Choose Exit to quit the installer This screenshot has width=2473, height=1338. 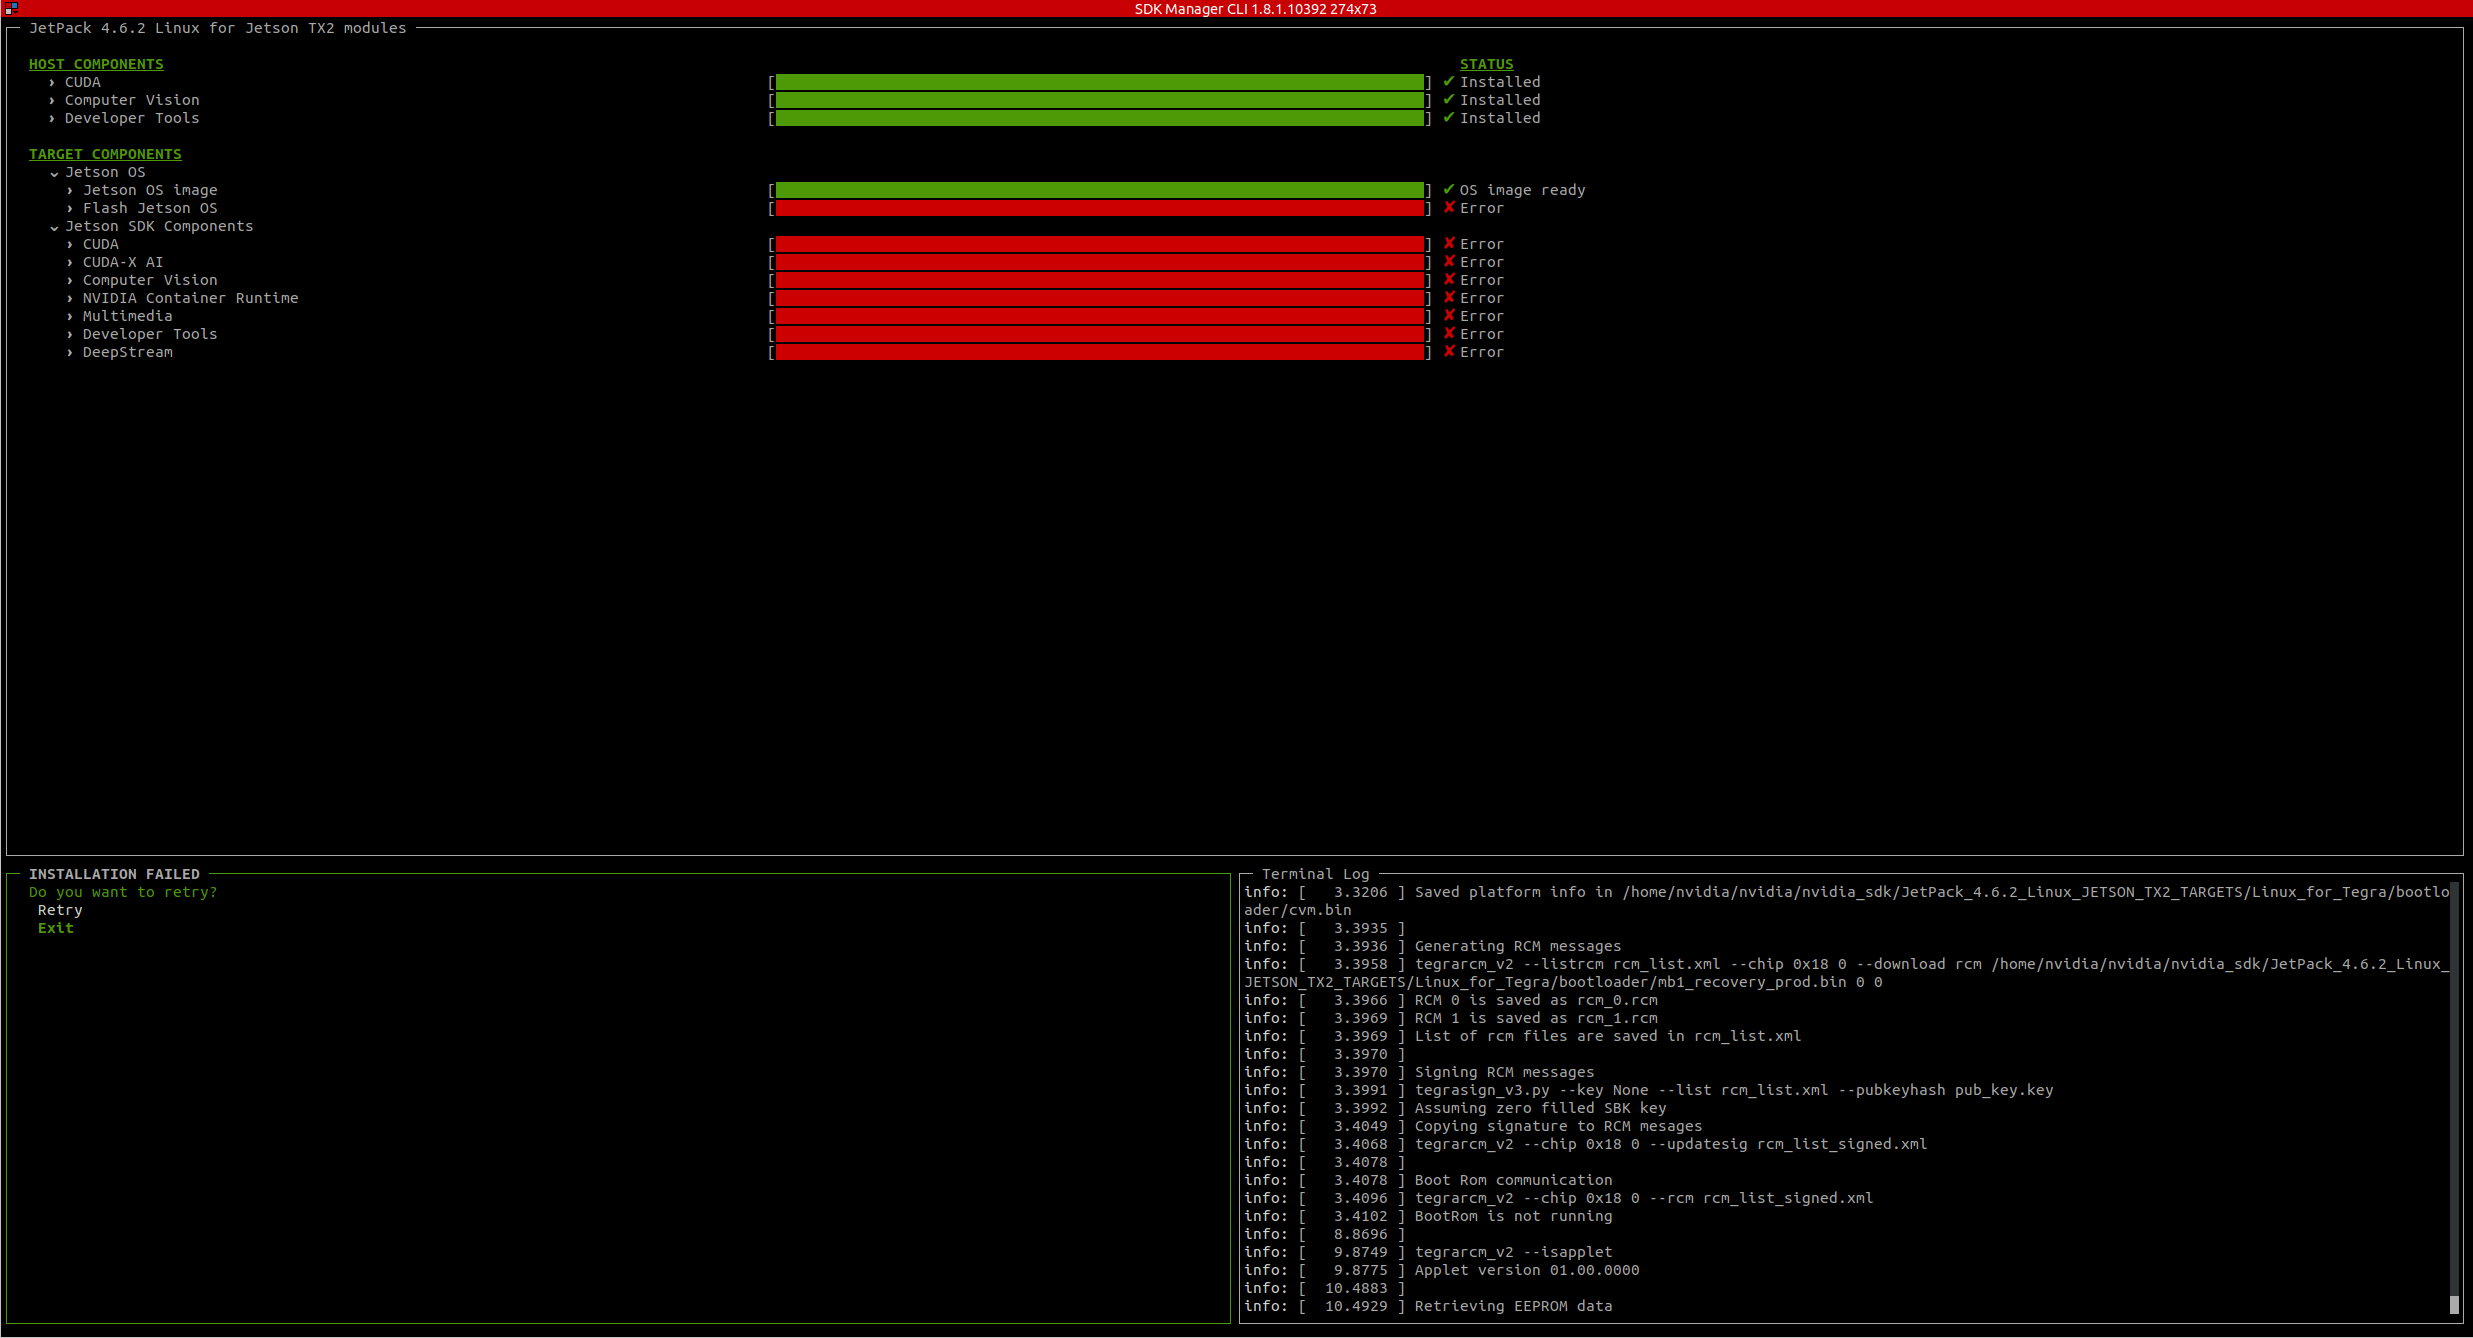tap(55, 928)
